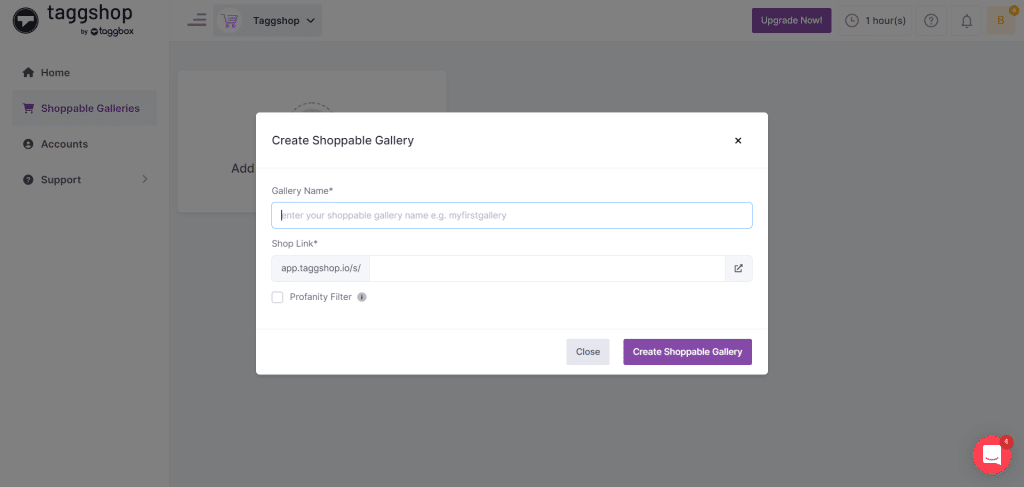The height and width of the screenshot is (487, 1024).
Task: Open the chat support widget
Action: click(x=991, y=455)
